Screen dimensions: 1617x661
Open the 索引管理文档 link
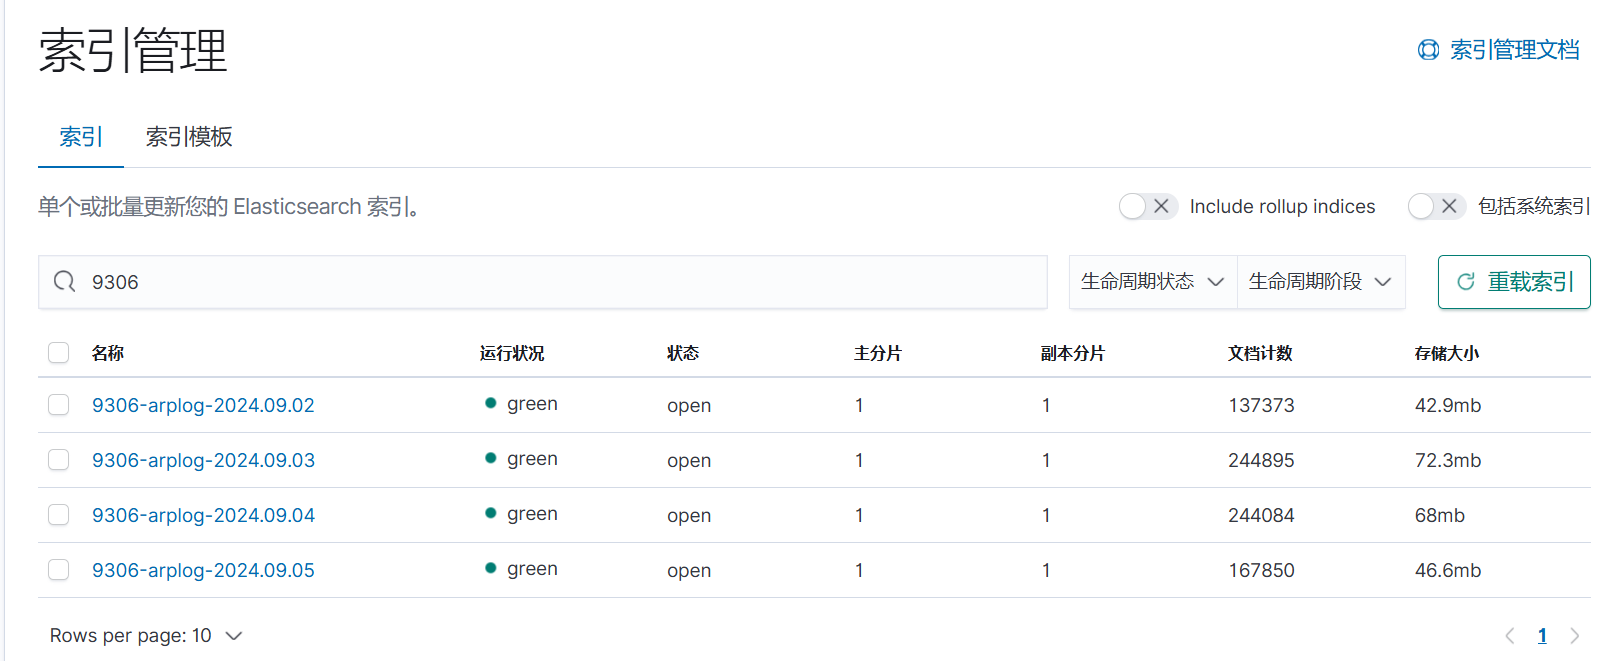pos(1514,50)
